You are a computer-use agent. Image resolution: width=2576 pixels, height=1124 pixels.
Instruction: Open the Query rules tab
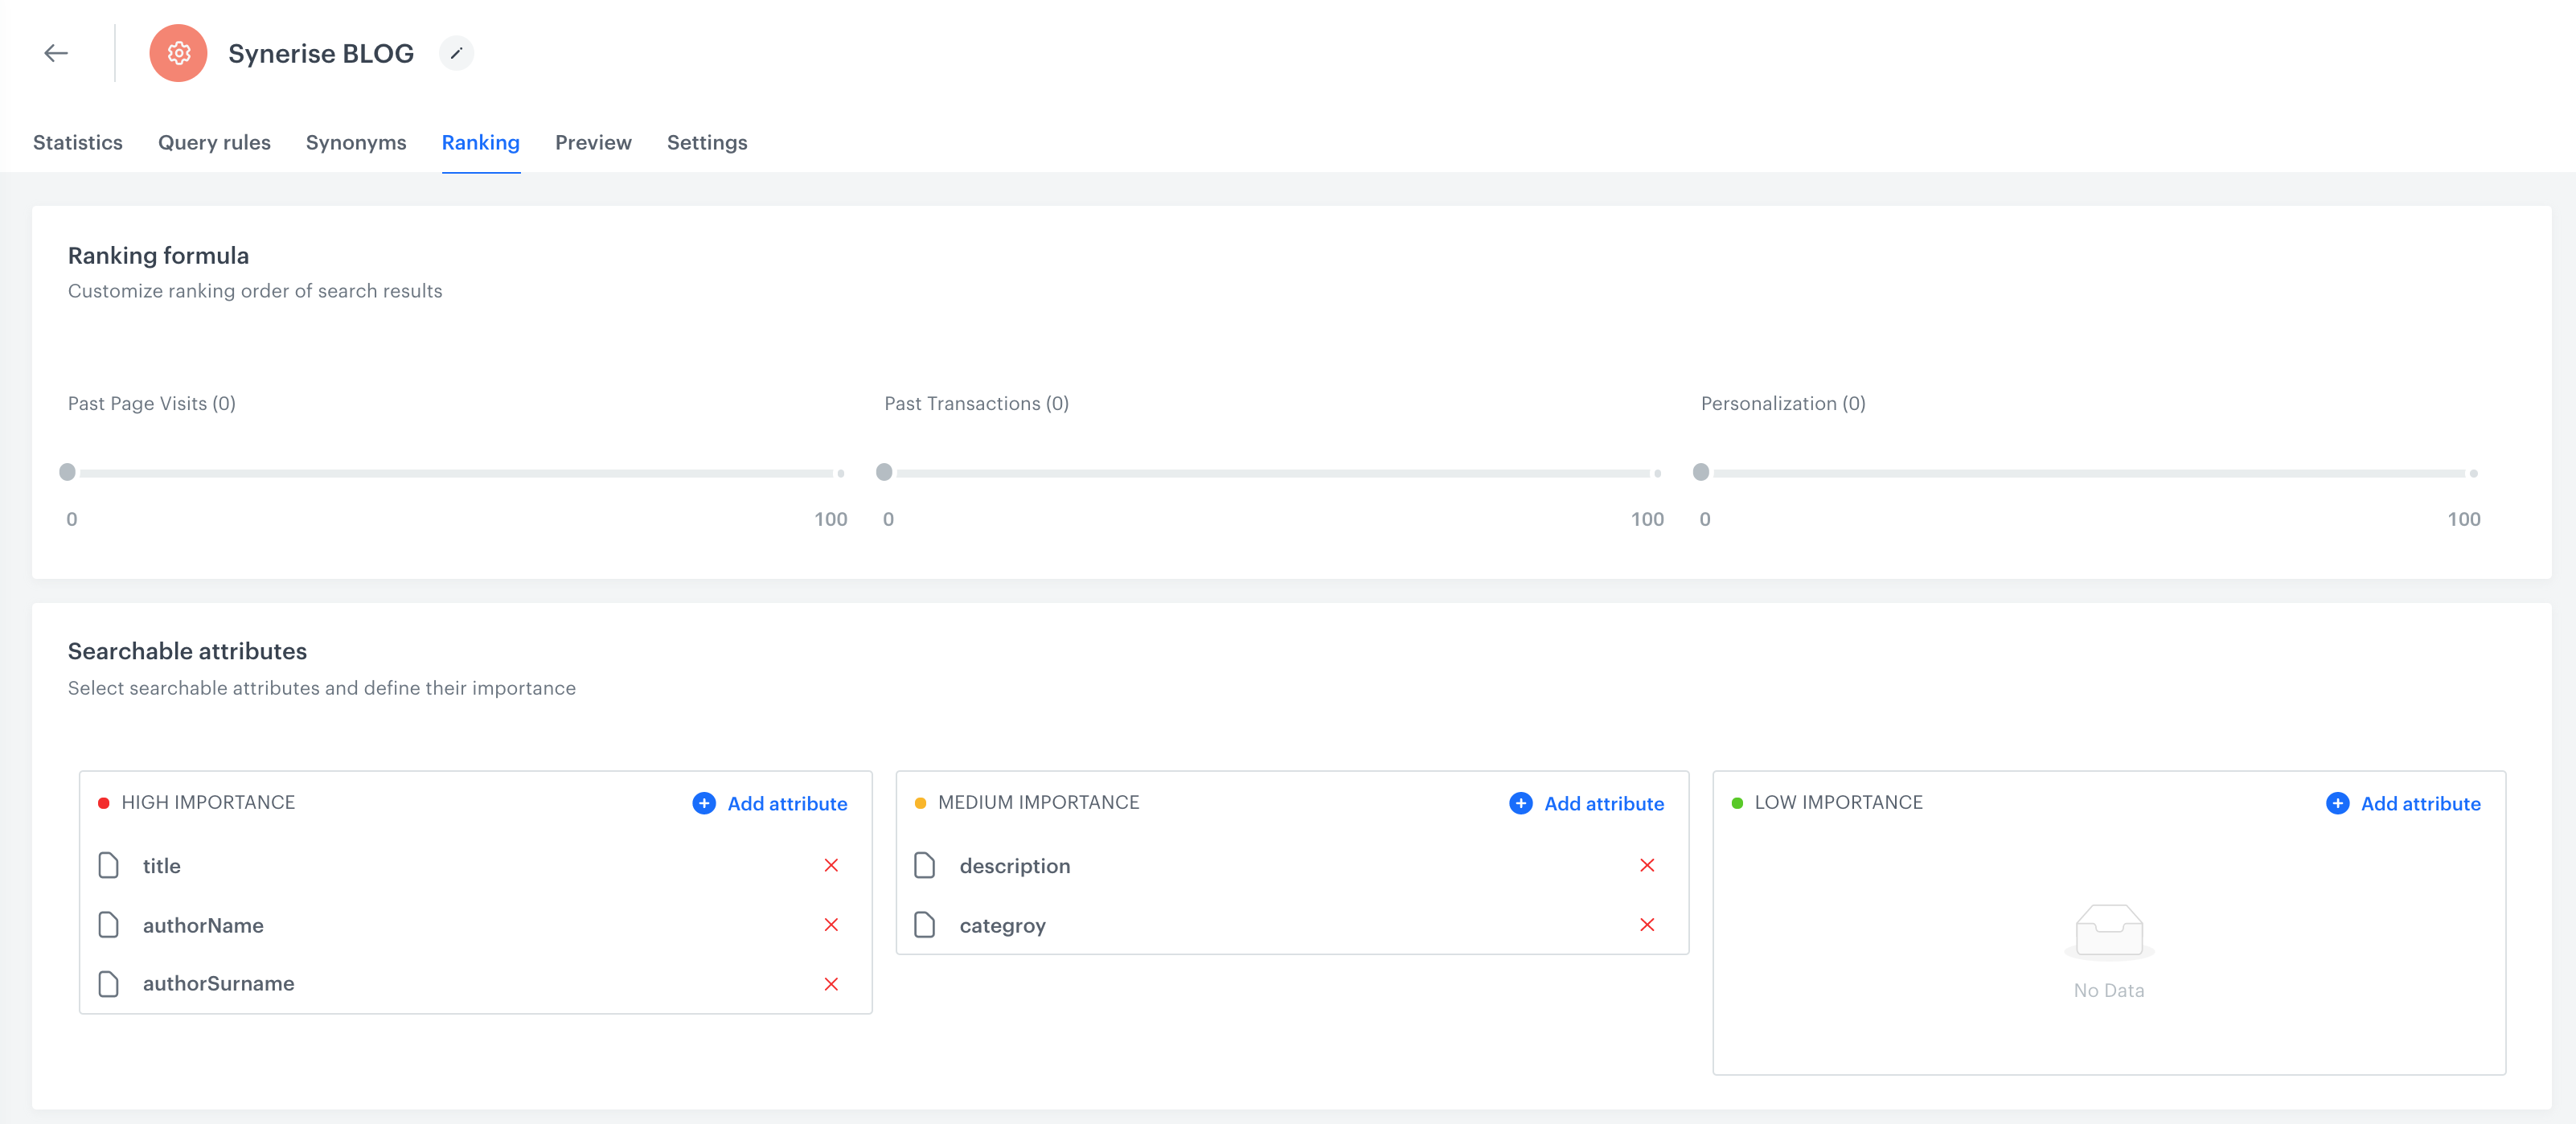click(x=213, y=142)
